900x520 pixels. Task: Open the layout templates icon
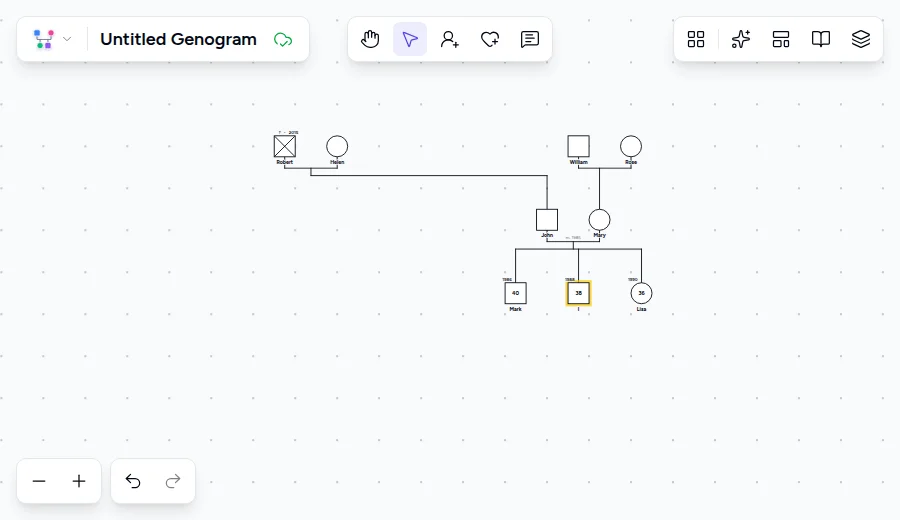click(x=781, y=39)
